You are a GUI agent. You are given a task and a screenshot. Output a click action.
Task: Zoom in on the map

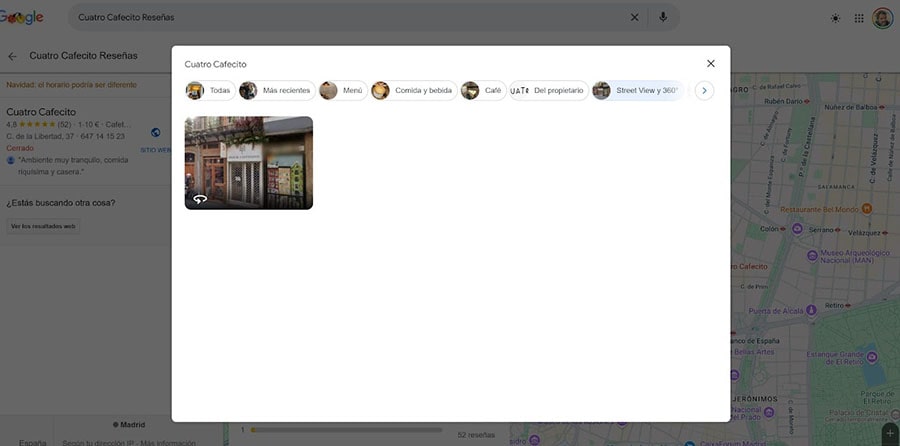point(889,434)
